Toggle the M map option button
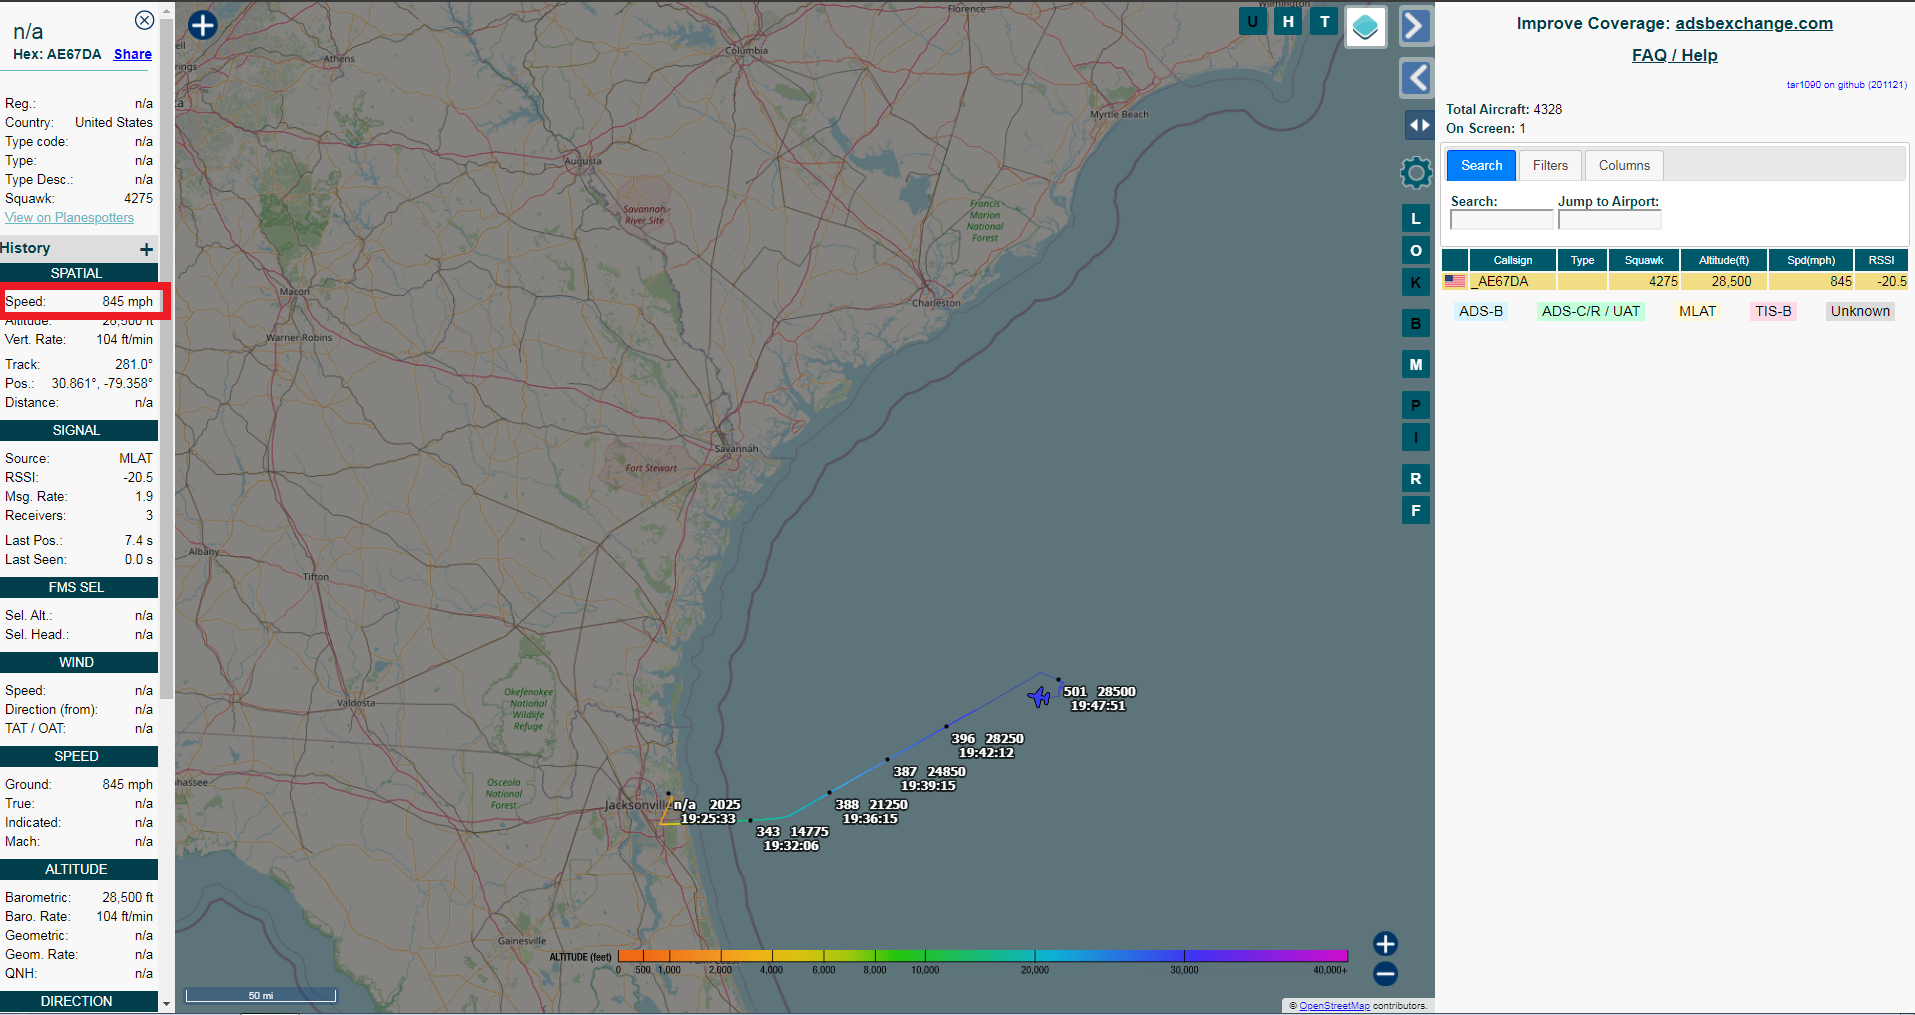This screenshot has width=1915, height=1015. (x=1416, y=364)
